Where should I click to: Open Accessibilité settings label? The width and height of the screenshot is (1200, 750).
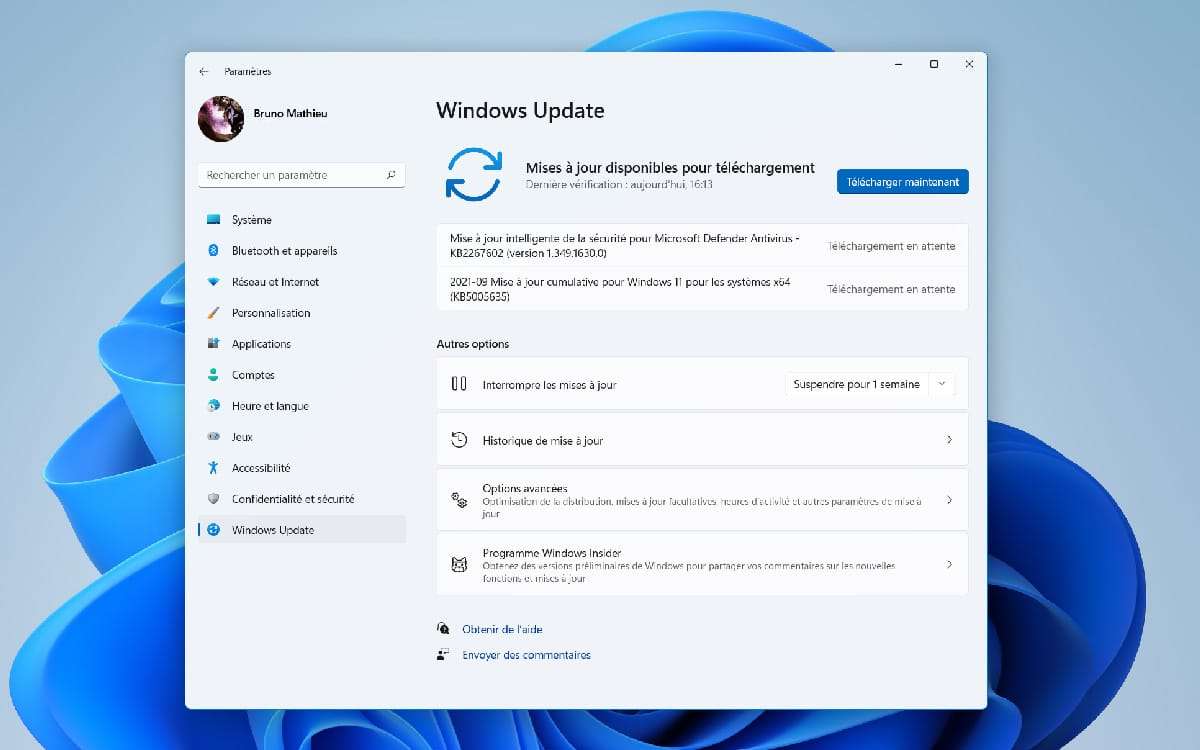click(x=261, y=468)
